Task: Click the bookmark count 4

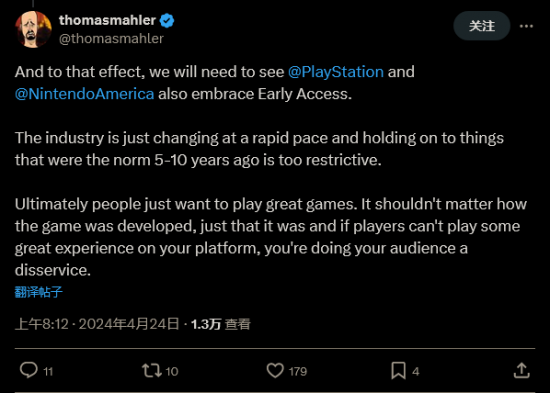Action: 416,372
